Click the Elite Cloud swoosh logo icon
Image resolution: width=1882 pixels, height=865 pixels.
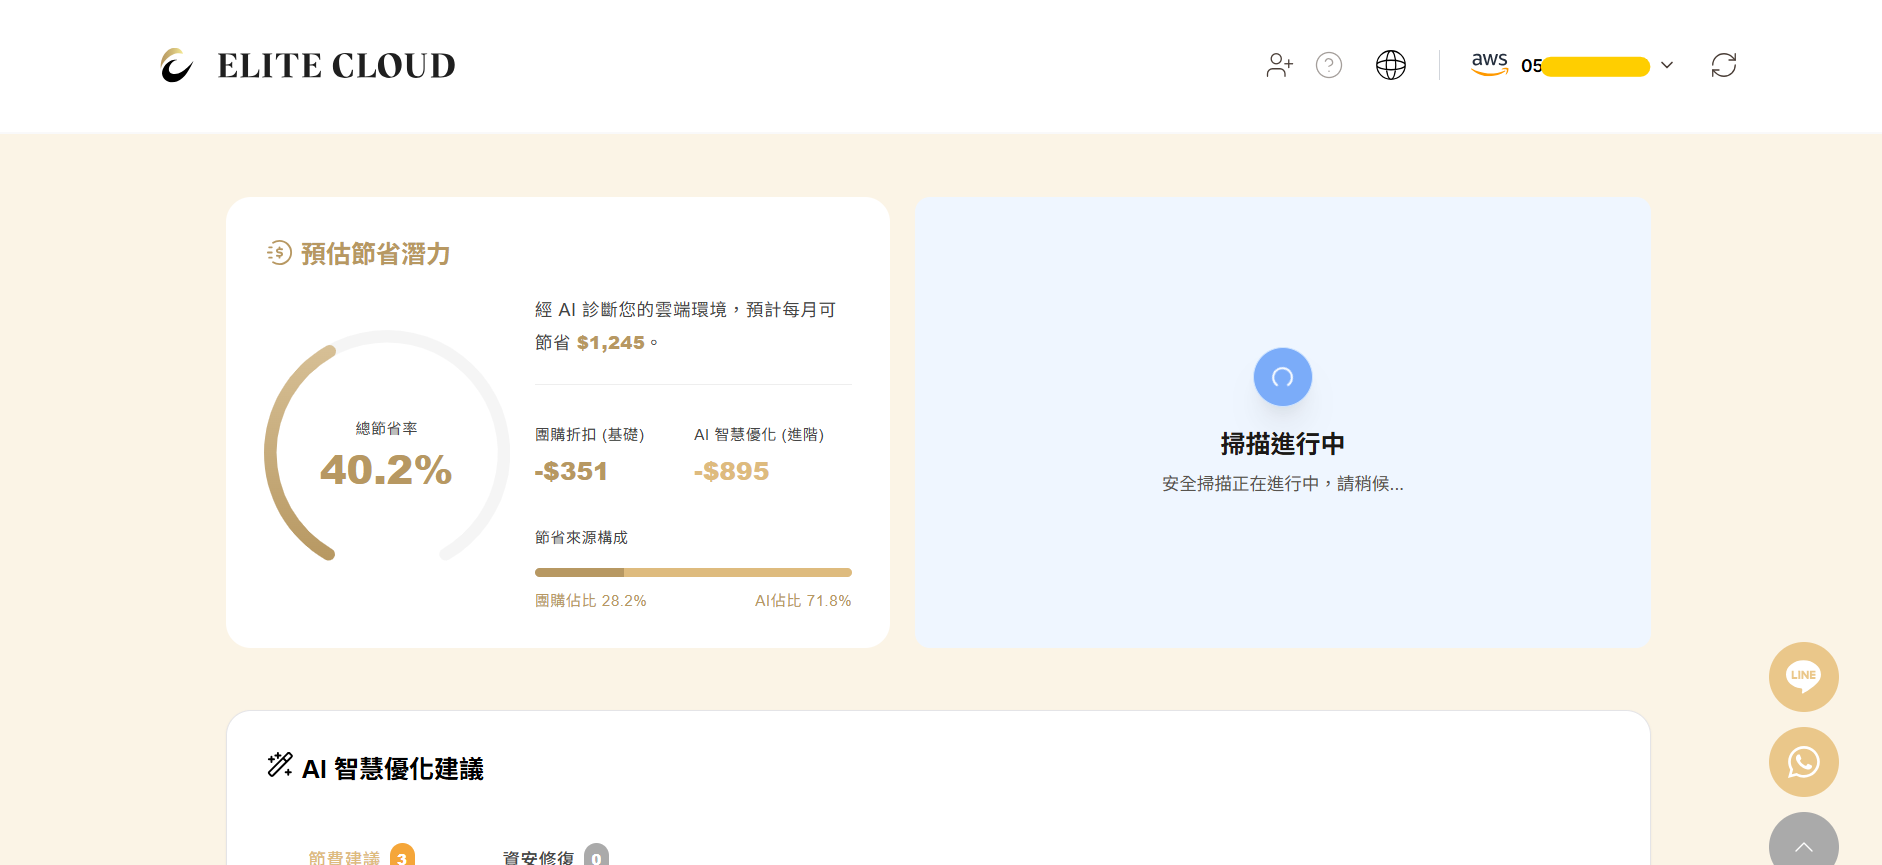pyautogui.click(x=177, y=66)
